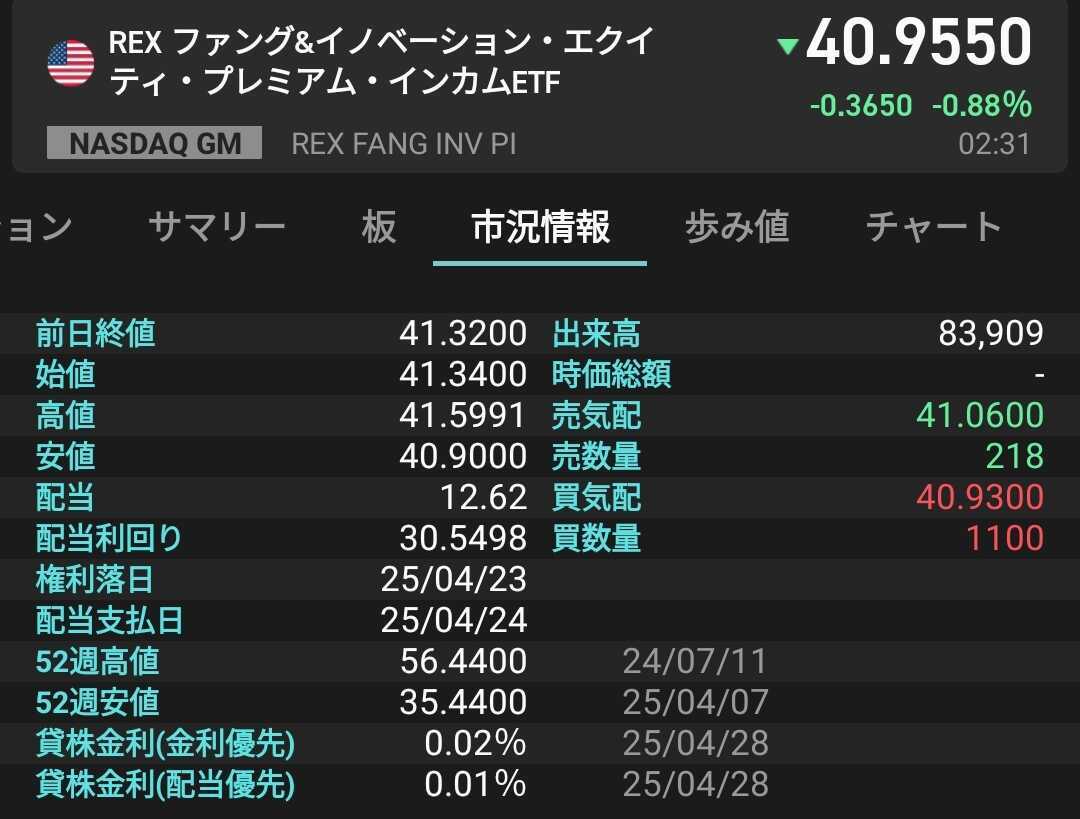Click the ask price 41.0600
This screenshot has height=819, width=1080.
click(980, 415)
